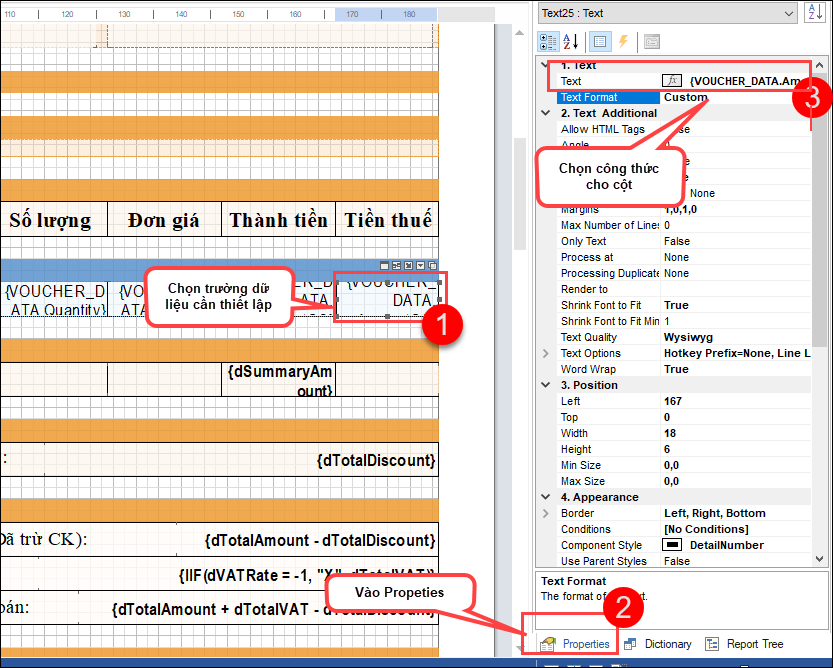Click the A-Z sort button beside component selector
834x668 pixels.
814,13
